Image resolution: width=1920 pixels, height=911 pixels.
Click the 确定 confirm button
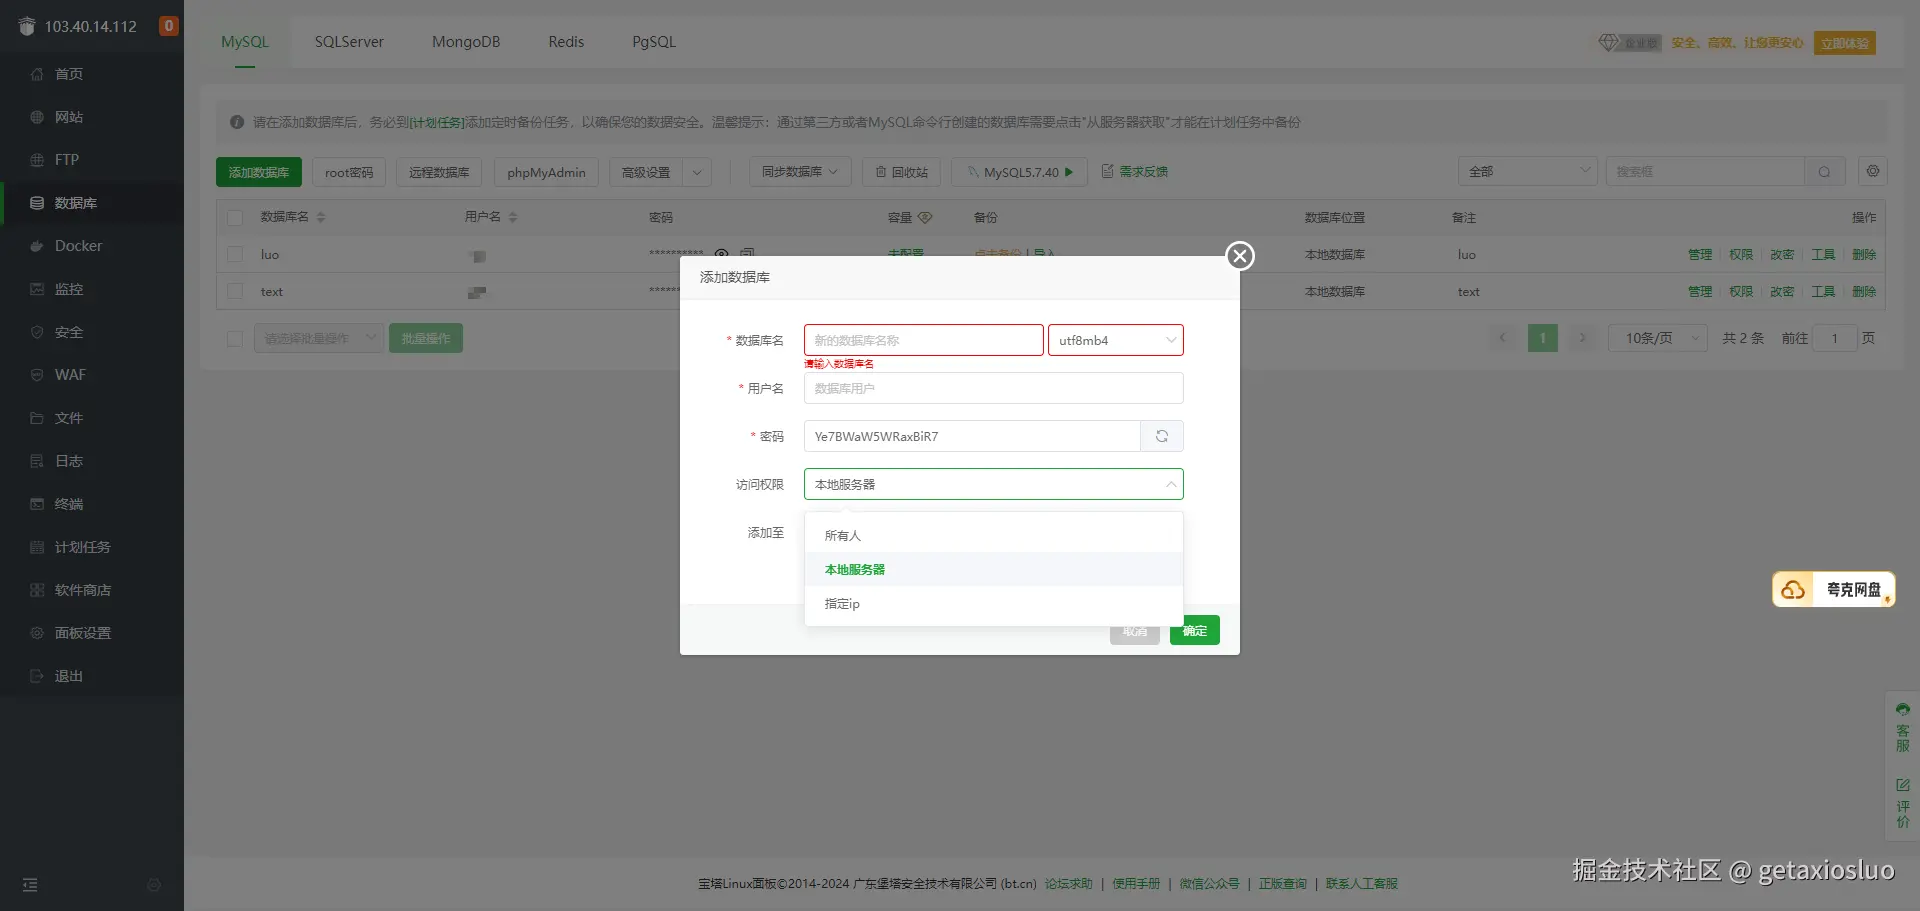(x=1195, y=631)
